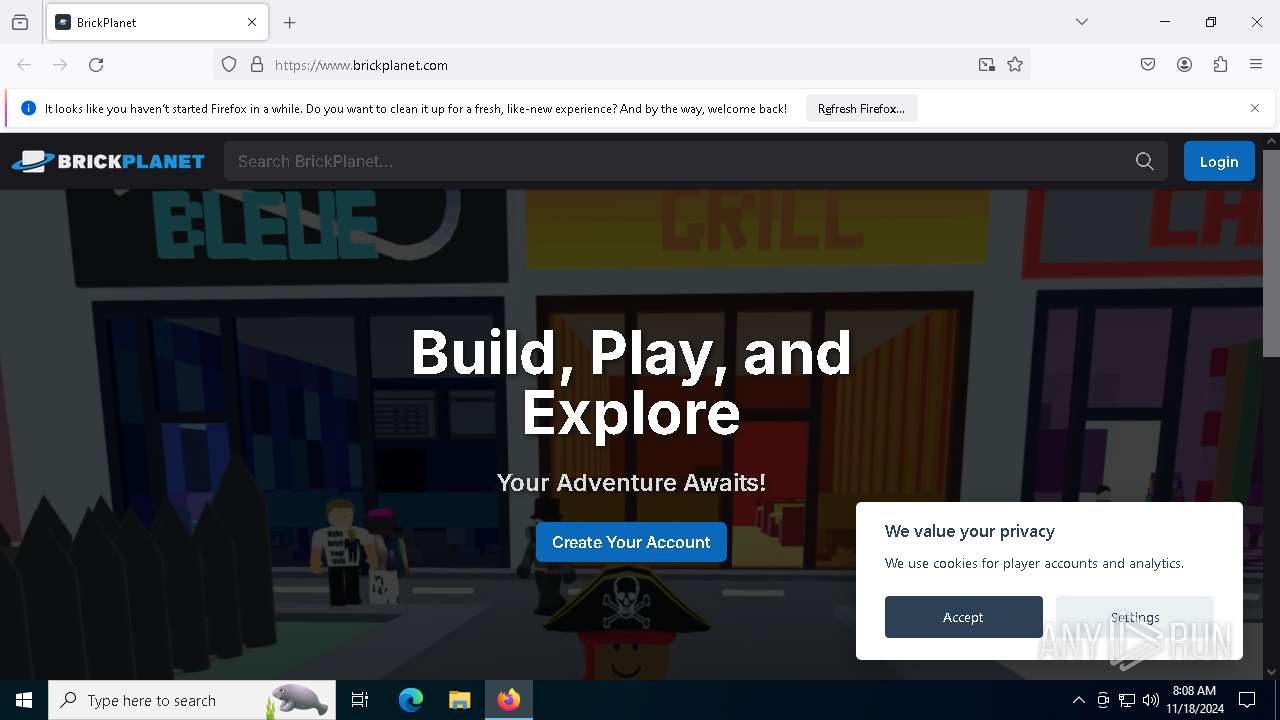Open a new tab with plus button
Viewport: 1280px width, 720px height.
290,22
